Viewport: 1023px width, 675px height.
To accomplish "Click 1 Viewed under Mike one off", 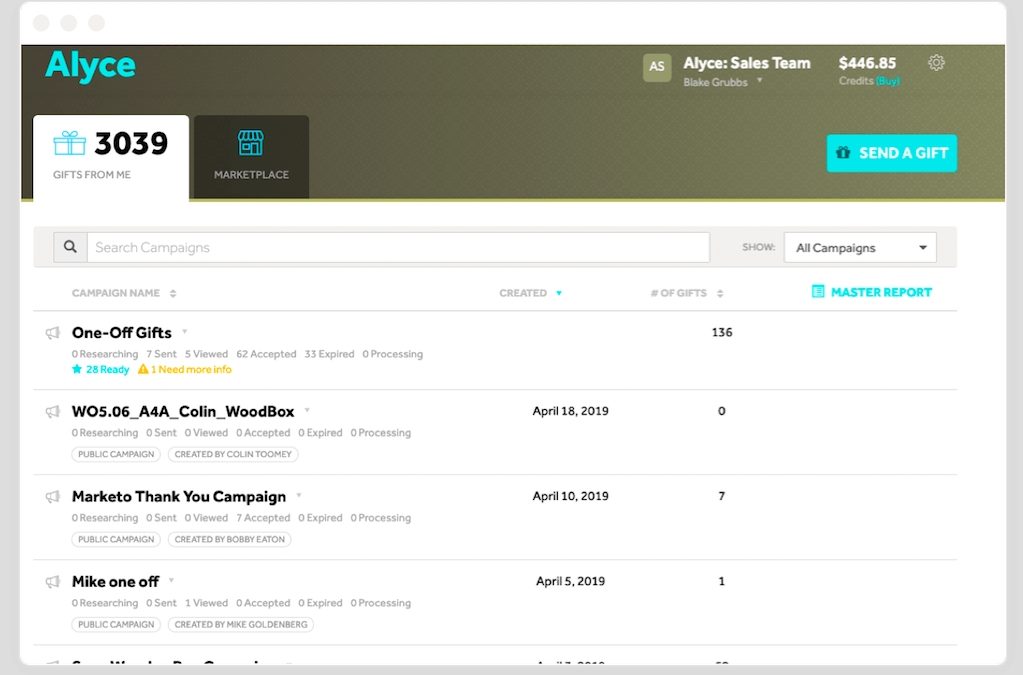I will click(x=206, y=603).
